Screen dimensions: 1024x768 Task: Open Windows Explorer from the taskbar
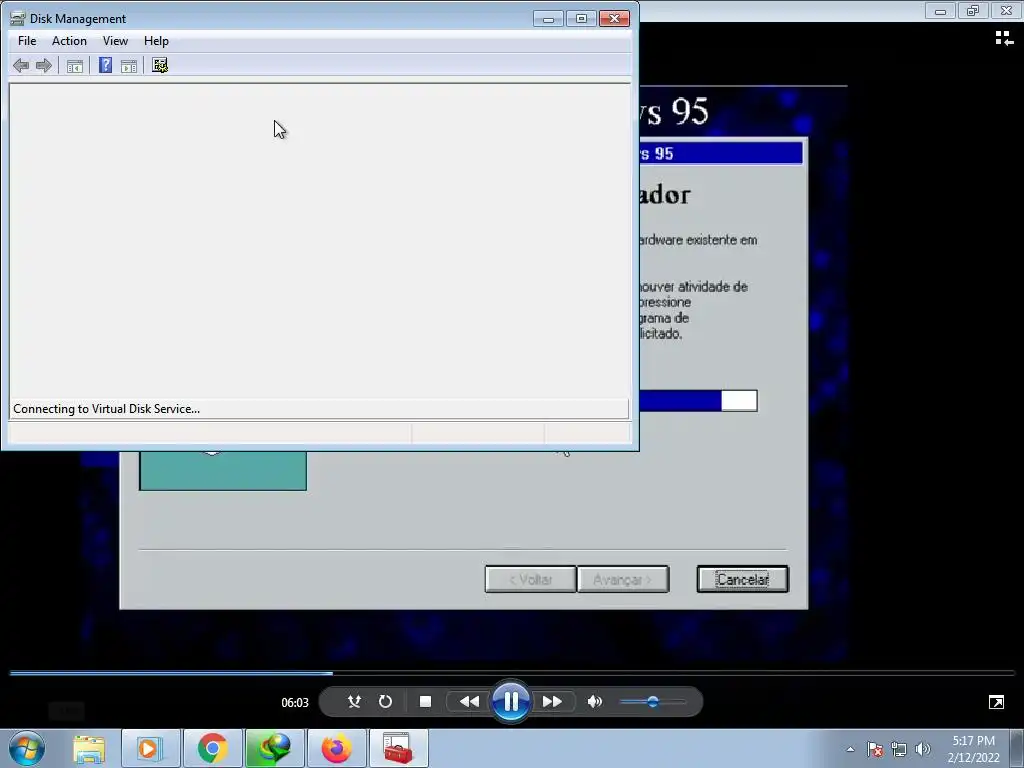(89, 748)
